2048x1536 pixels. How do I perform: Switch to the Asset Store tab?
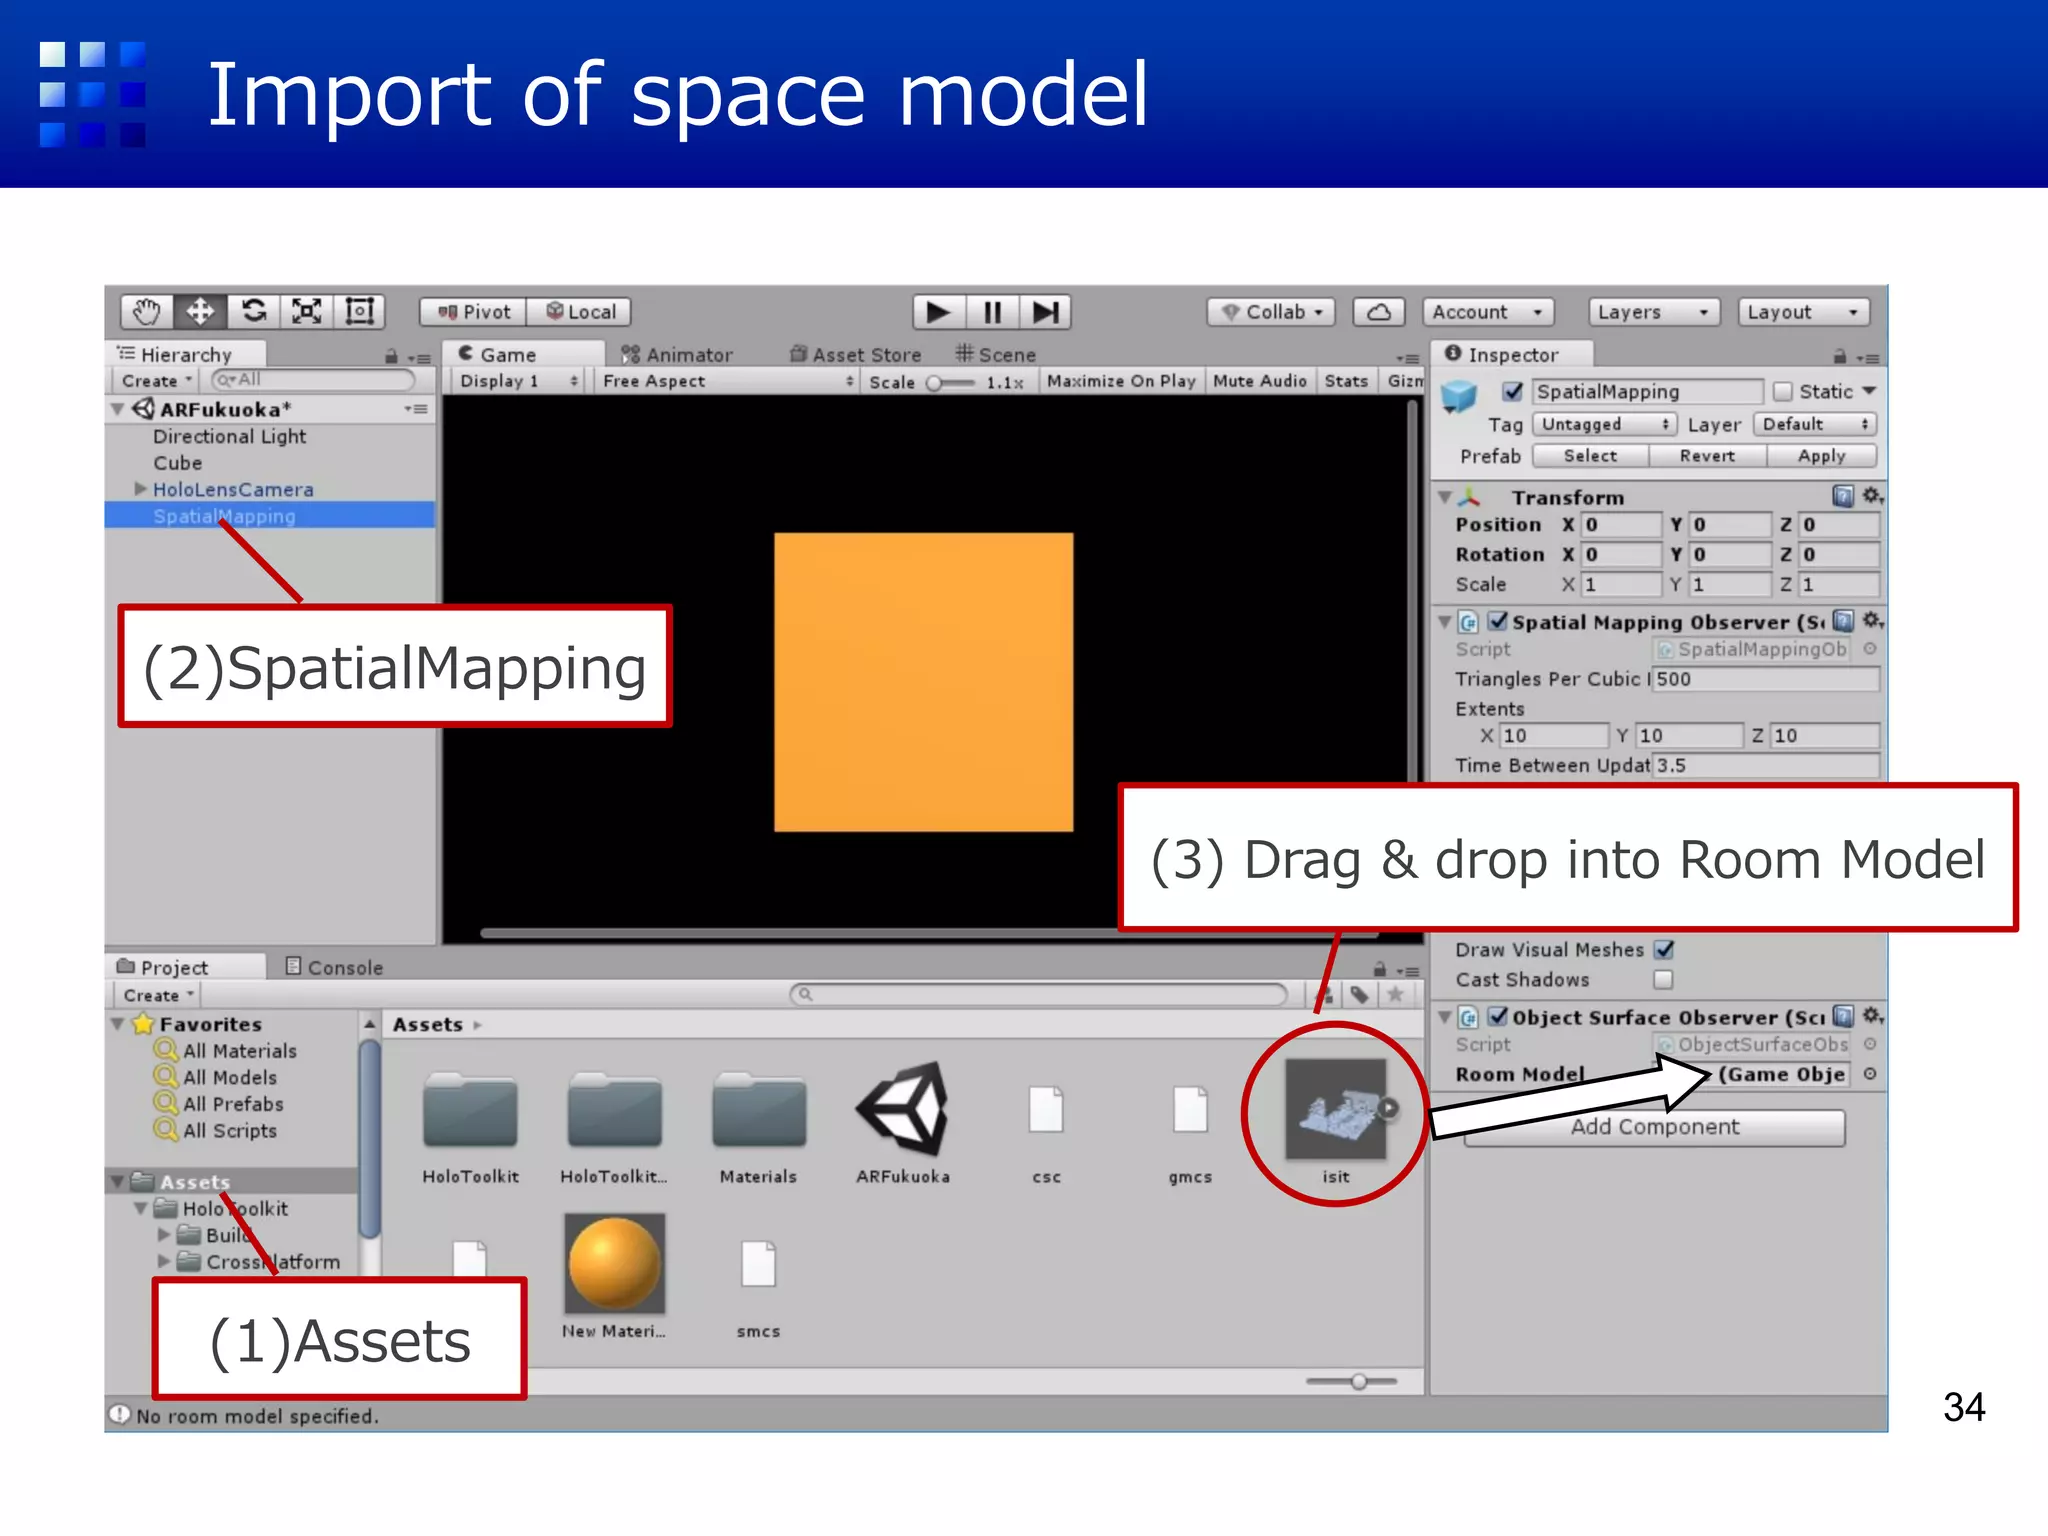point(856,354)
